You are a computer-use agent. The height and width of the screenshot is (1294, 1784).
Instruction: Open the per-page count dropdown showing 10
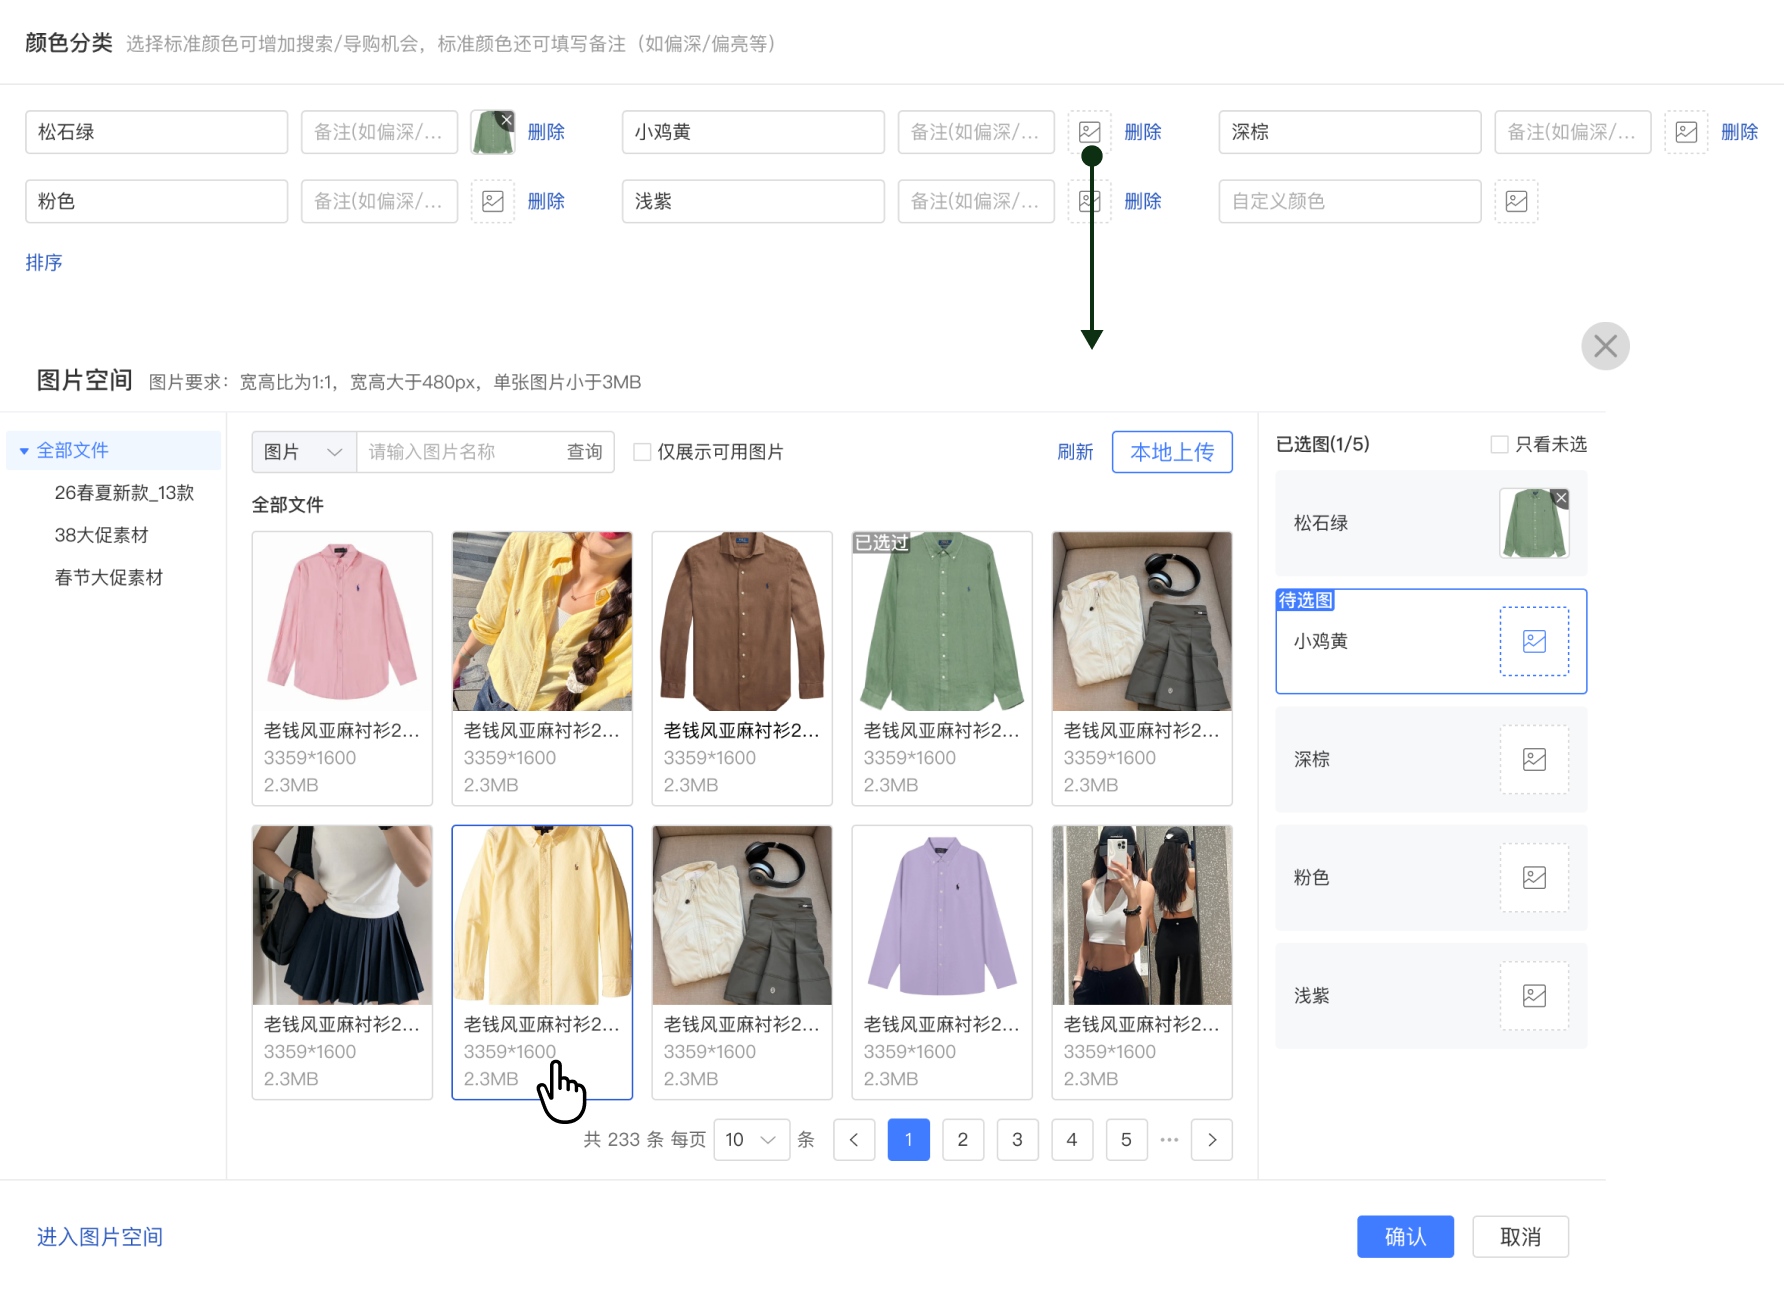[x=752, y=1140]
